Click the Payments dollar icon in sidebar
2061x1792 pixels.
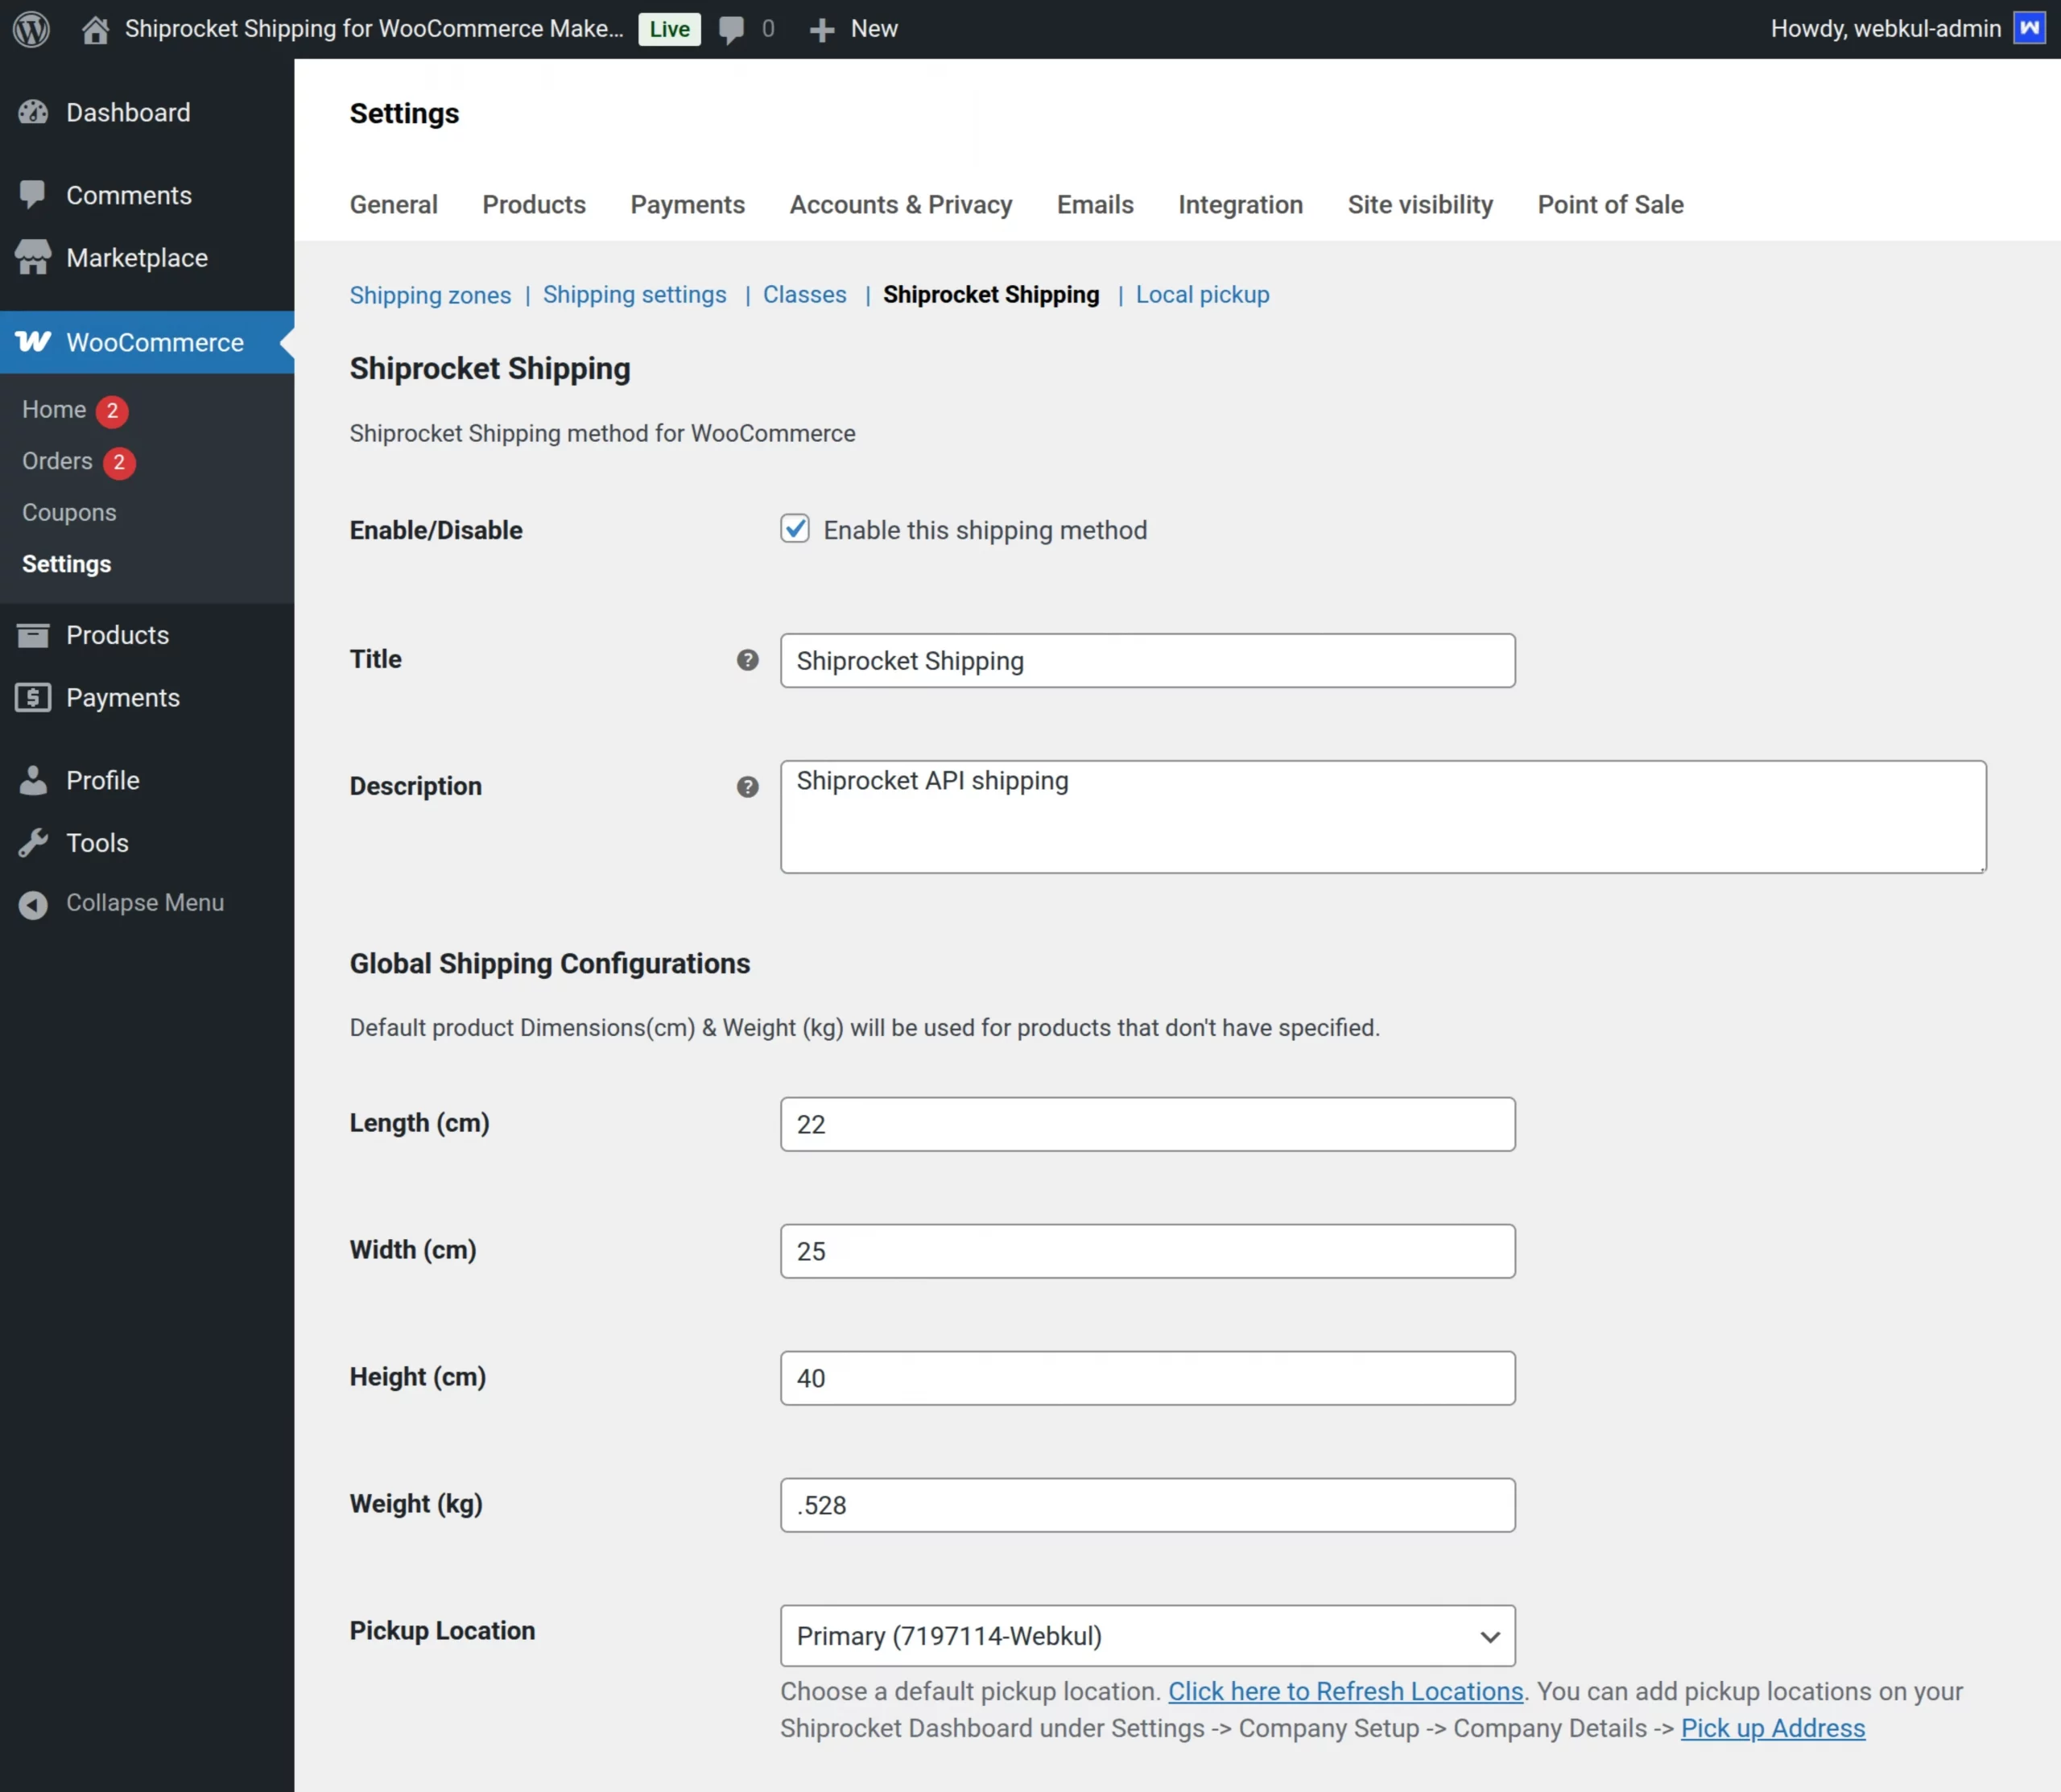(33, 697)
